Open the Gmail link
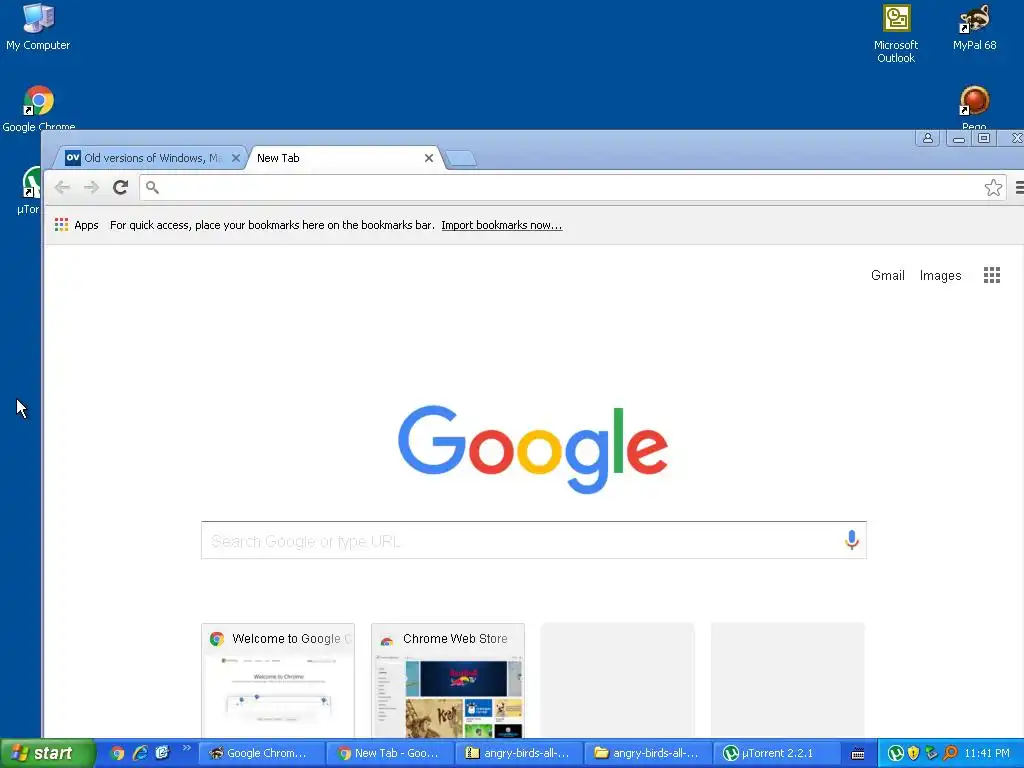The height and width of the screenshot is (768, 1024). [x=888, y=276]
